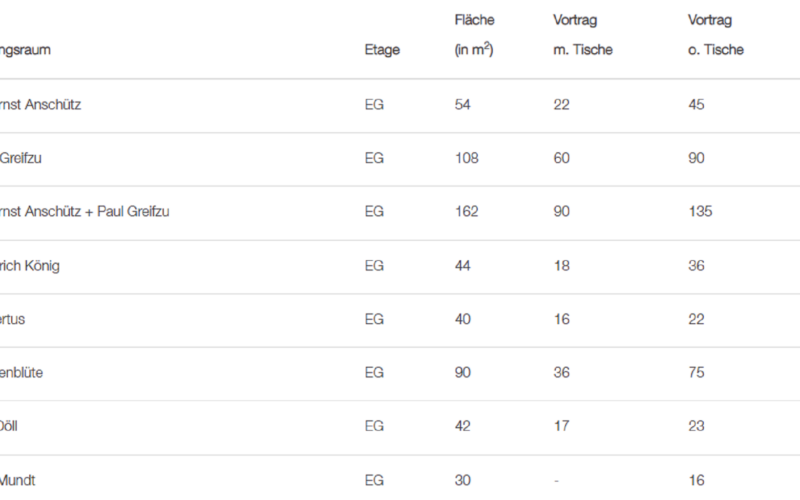Select the area value 42 in Döll row
The width and height of the screenshot is (800, 500).
[463, 426]
